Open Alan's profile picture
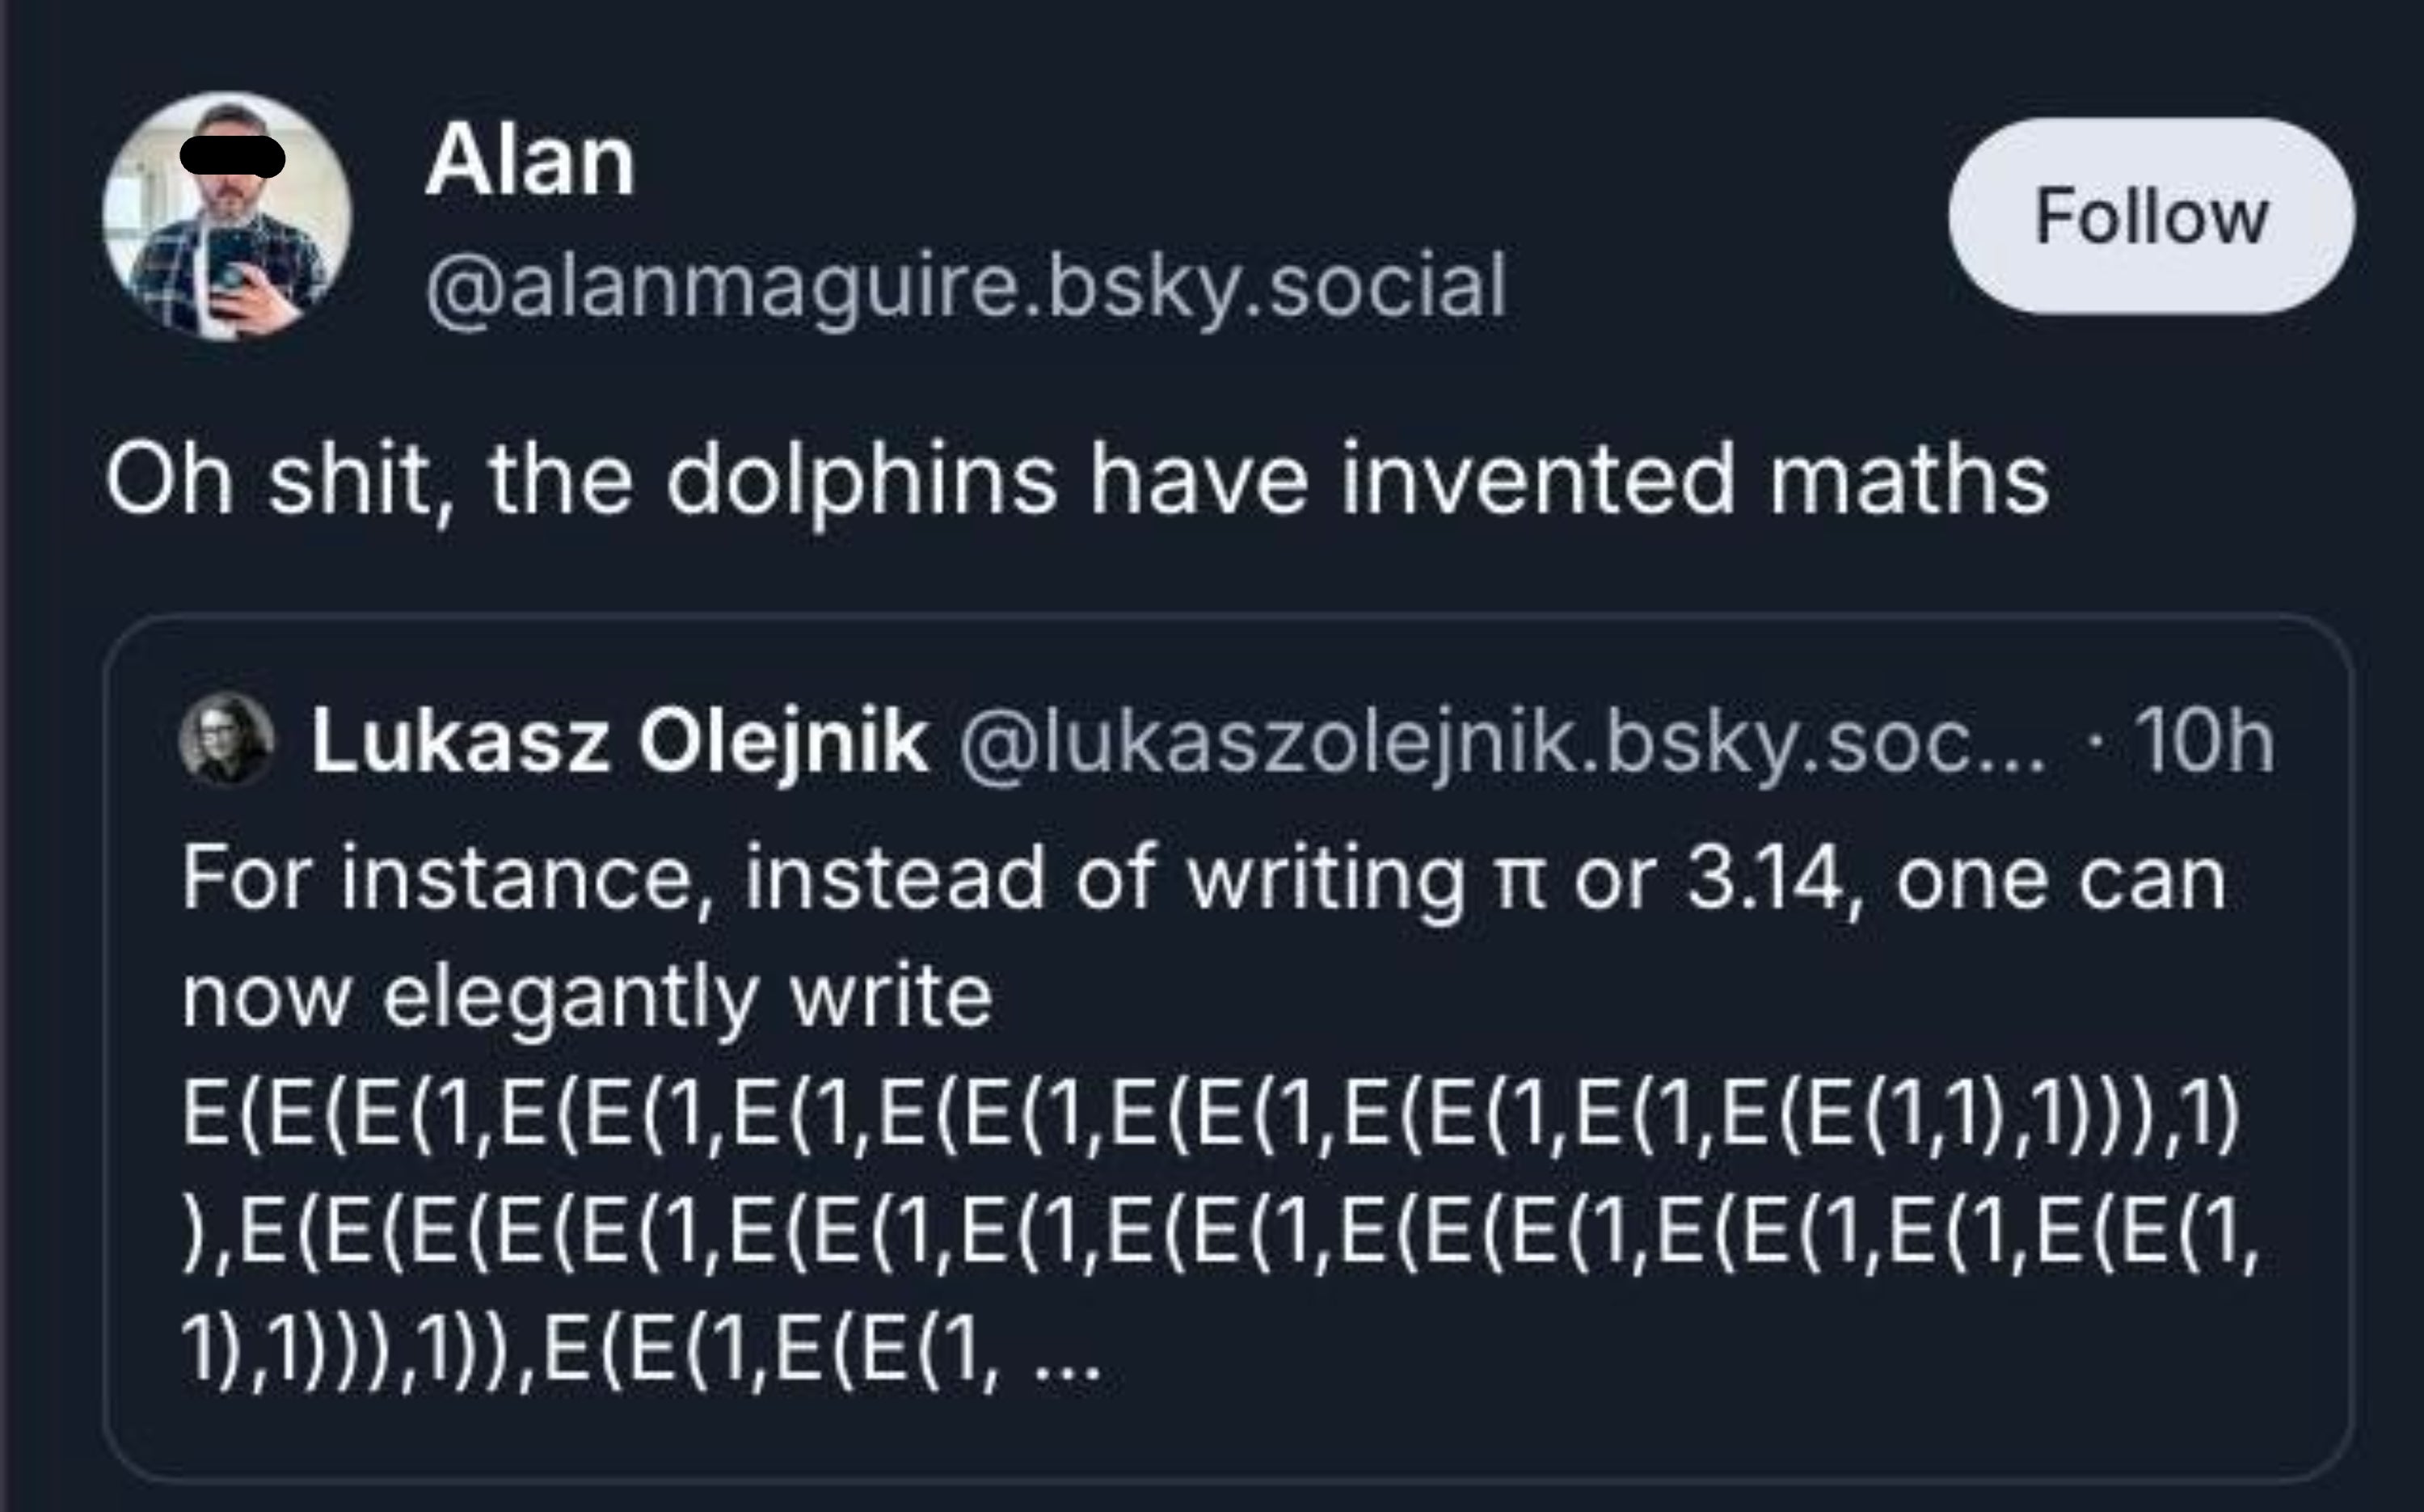The image size is (2424, 1512). 227,217
